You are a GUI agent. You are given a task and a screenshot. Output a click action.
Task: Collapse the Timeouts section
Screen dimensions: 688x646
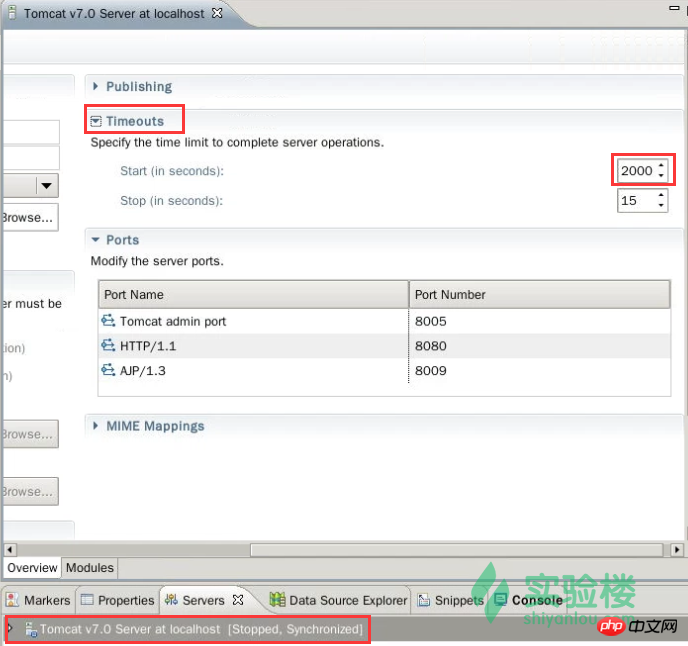[96, 121]
